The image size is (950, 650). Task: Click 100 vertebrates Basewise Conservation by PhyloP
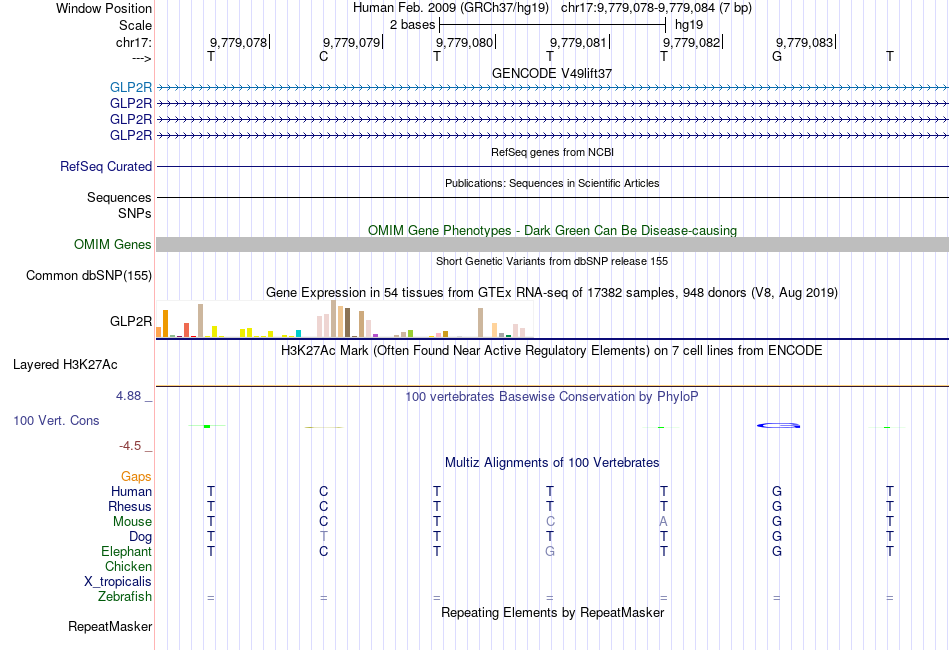click(552, 397)
